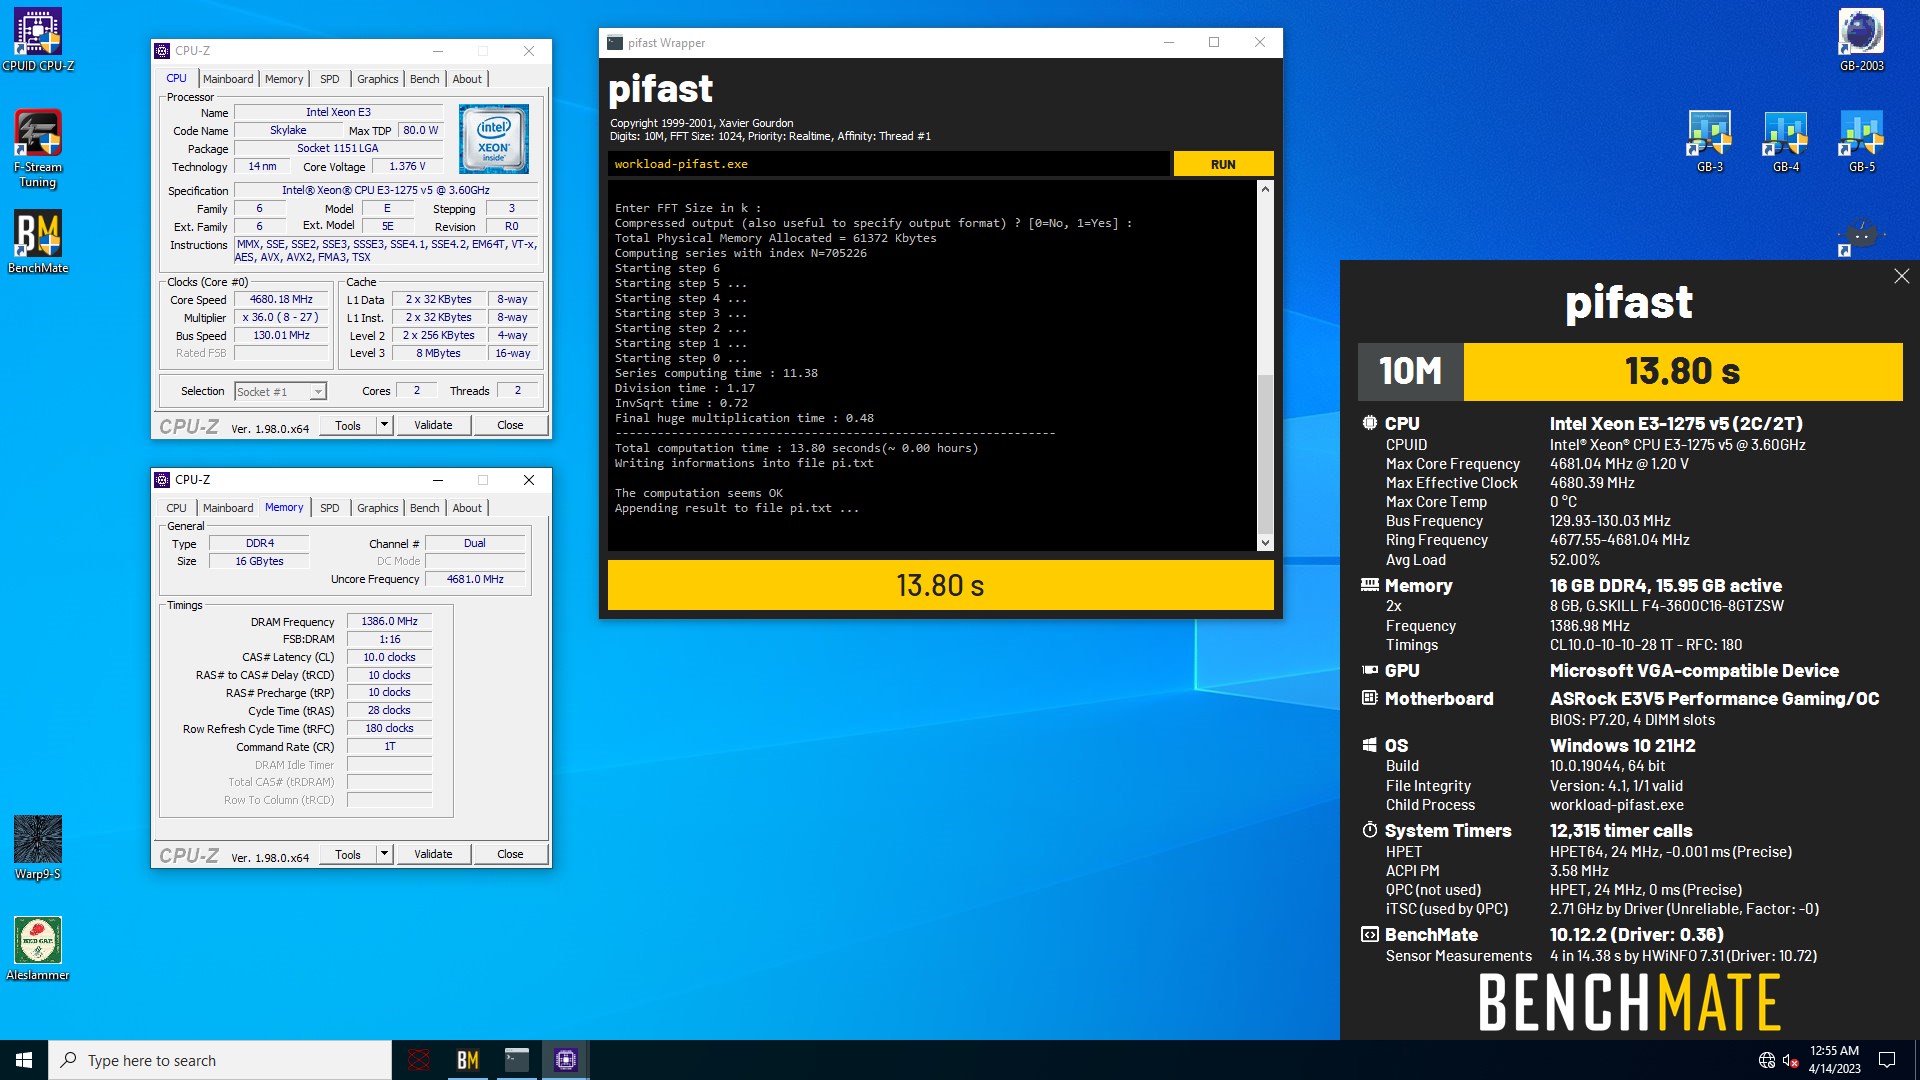Open GB-4 desktop shortcut

pyautogui.click(x=1786, y=142)
